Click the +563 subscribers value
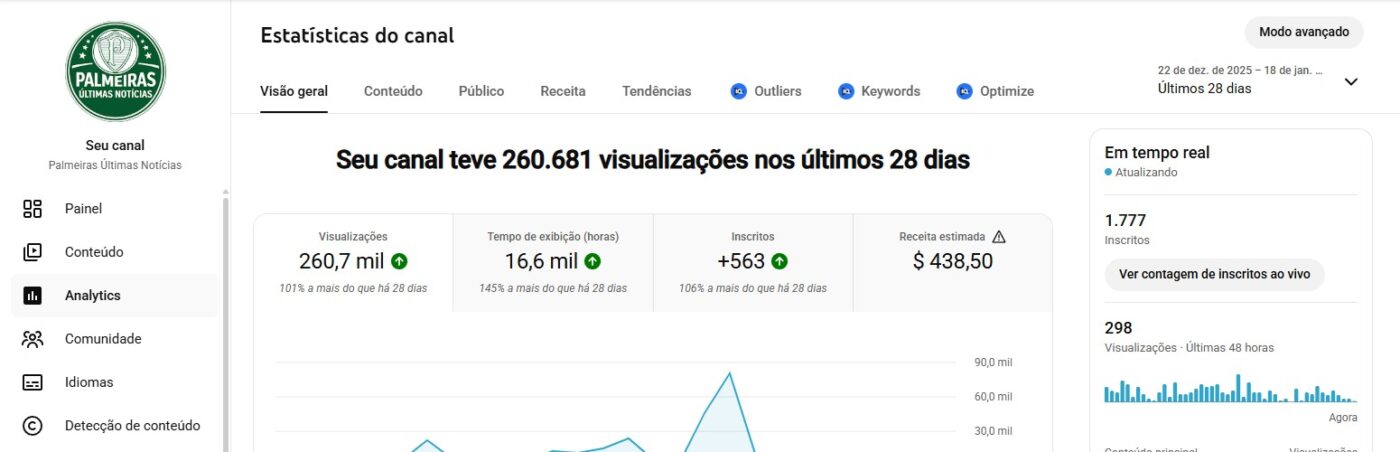Viewport: 1400px width, 452px height. click(x=741, y=262)
